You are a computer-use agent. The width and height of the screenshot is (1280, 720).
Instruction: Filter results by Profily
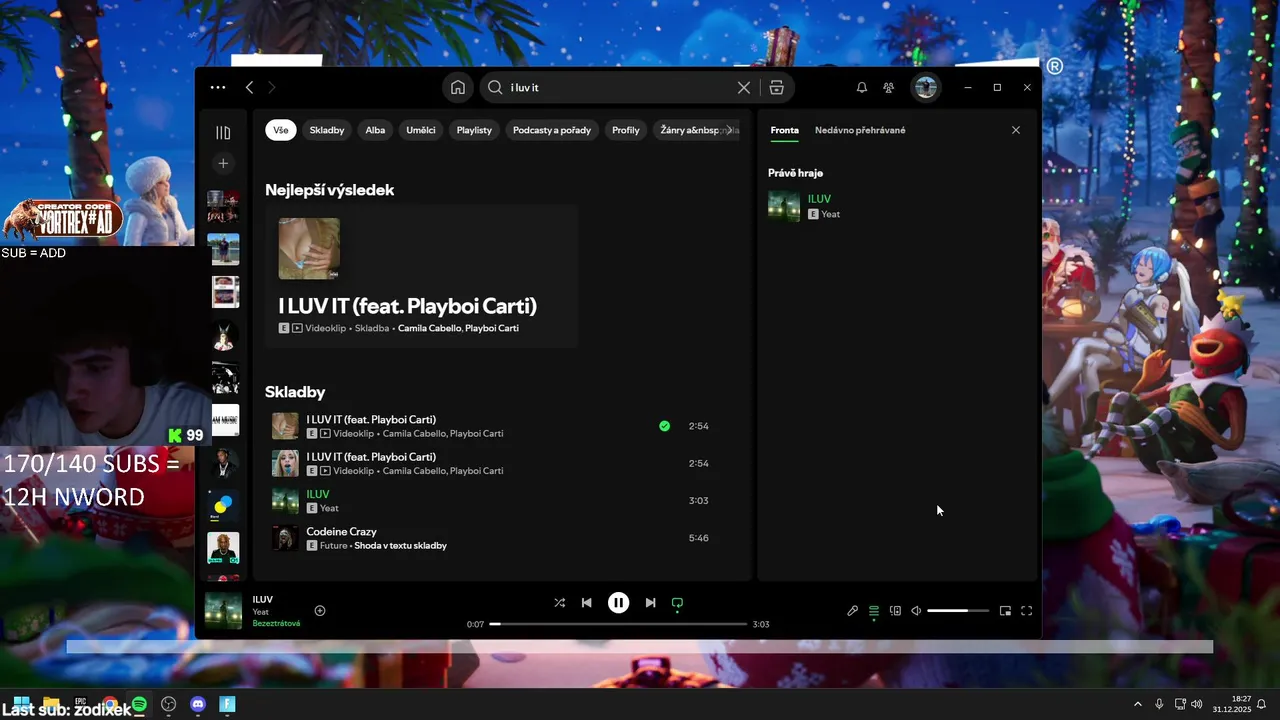click(x=626, y=130)
